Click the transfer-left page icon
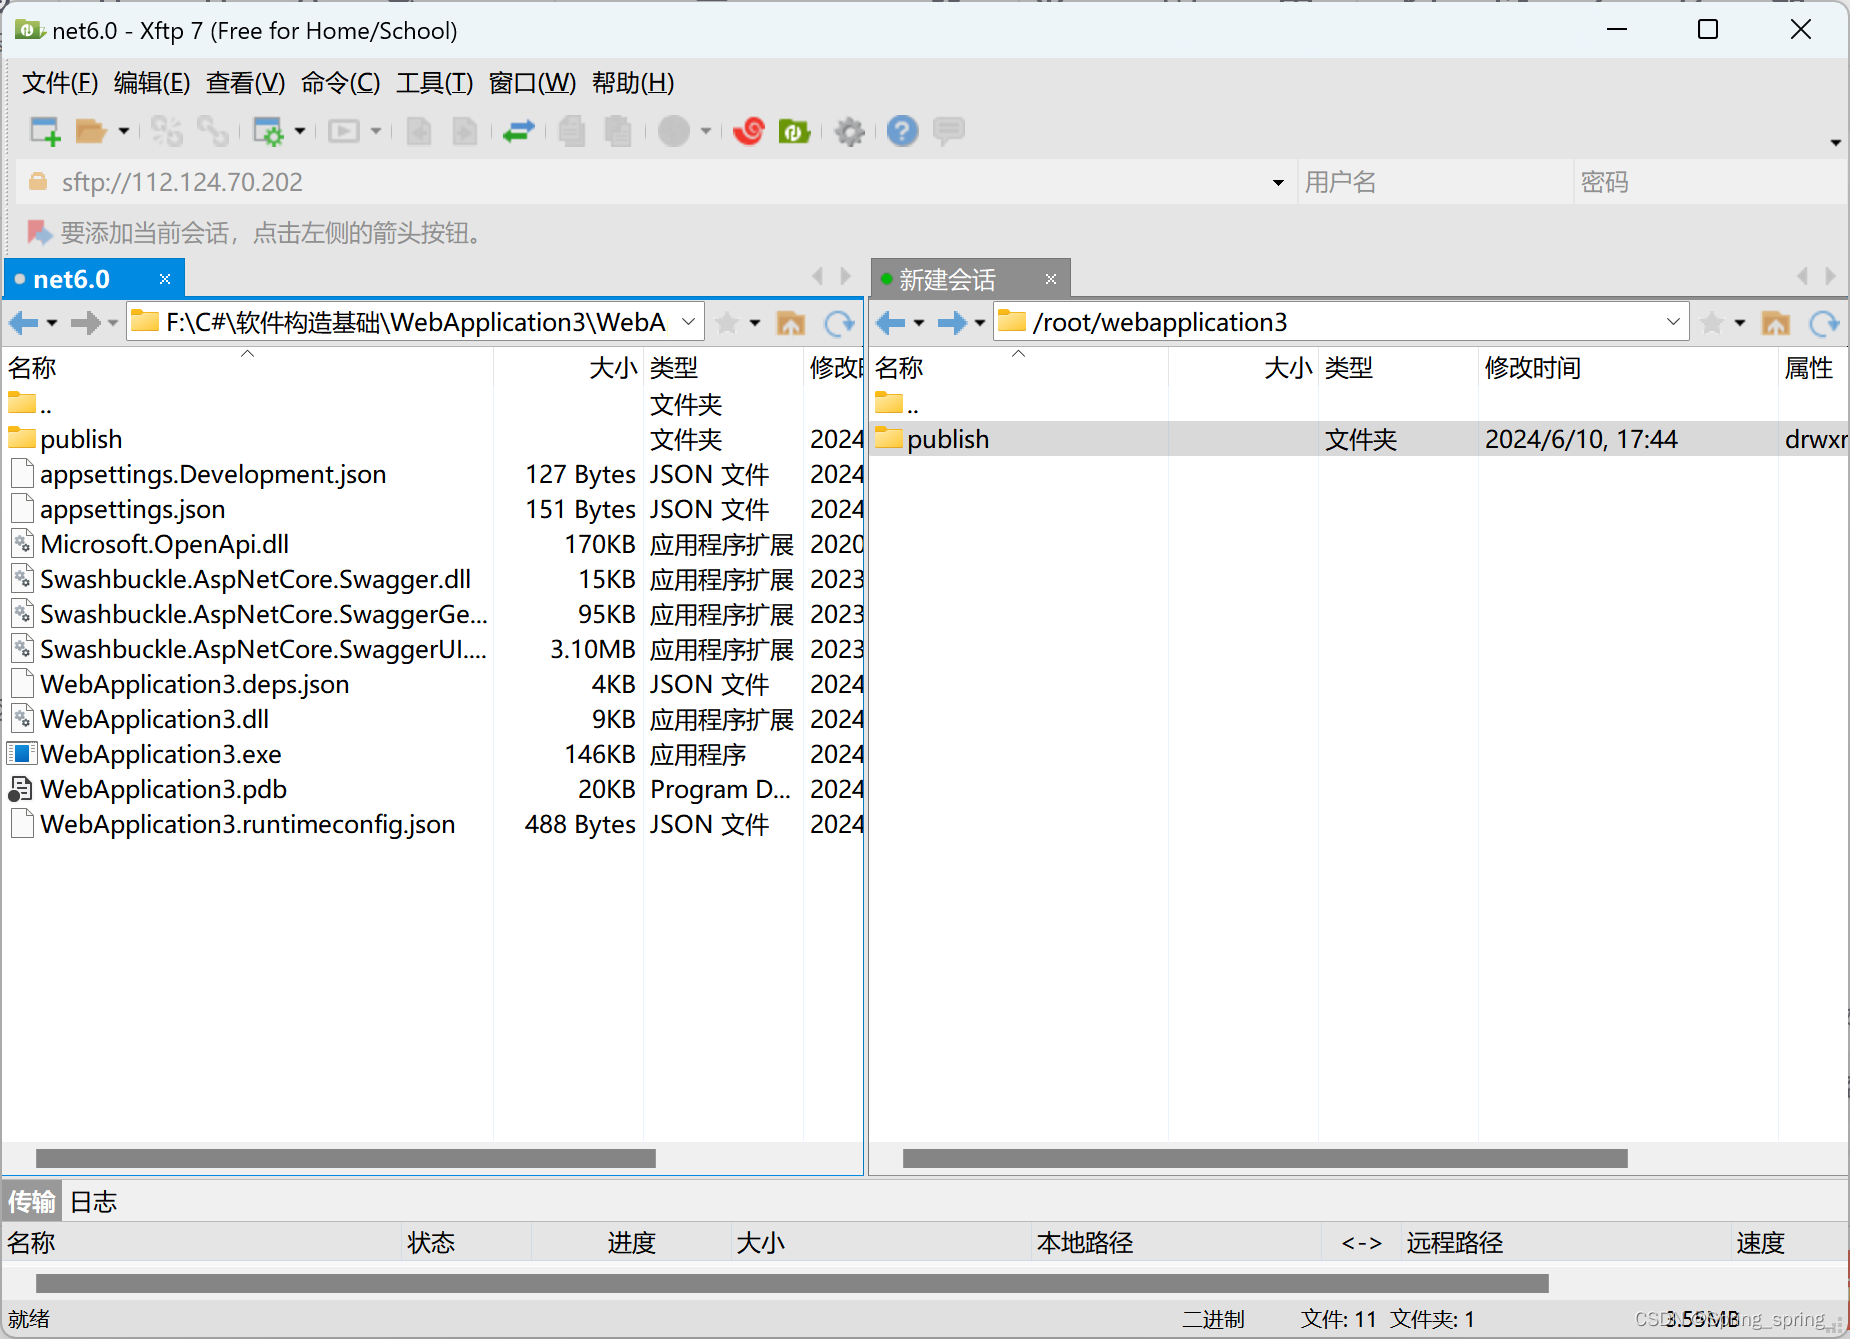This screenshot has width=1850, height=1339. [419, 131]
